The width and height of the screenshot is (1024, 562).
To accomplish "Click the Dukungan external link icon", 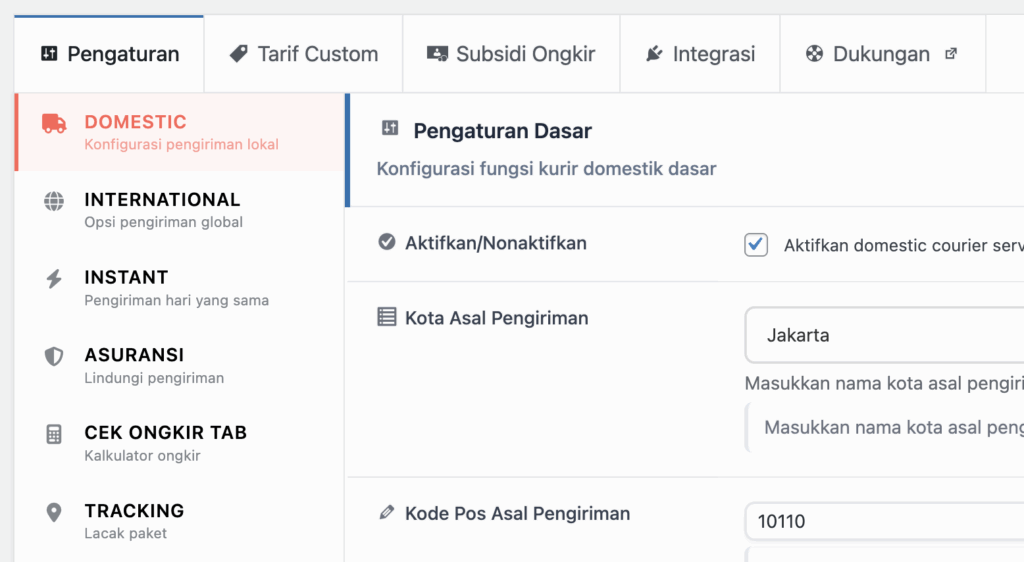I will pyautogui.click(x=950, y=54).
